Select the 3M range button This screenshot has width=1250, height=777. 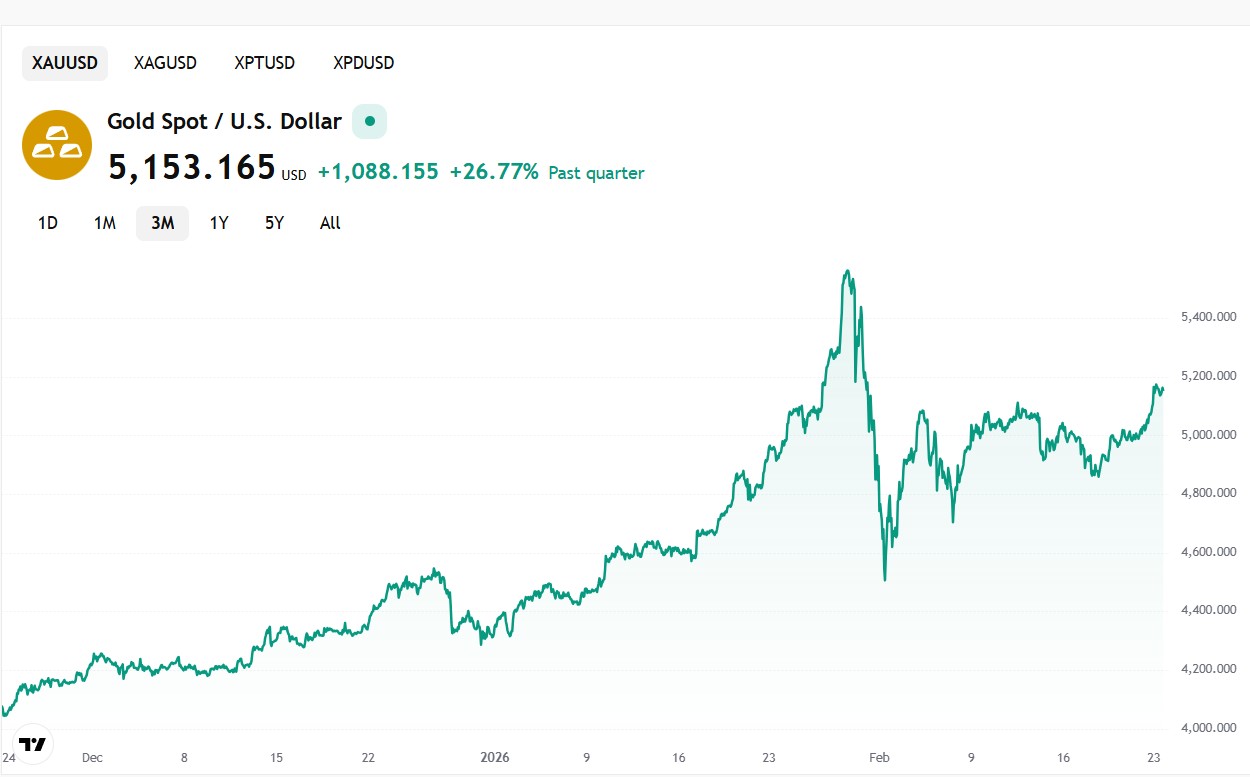point(162,223)
